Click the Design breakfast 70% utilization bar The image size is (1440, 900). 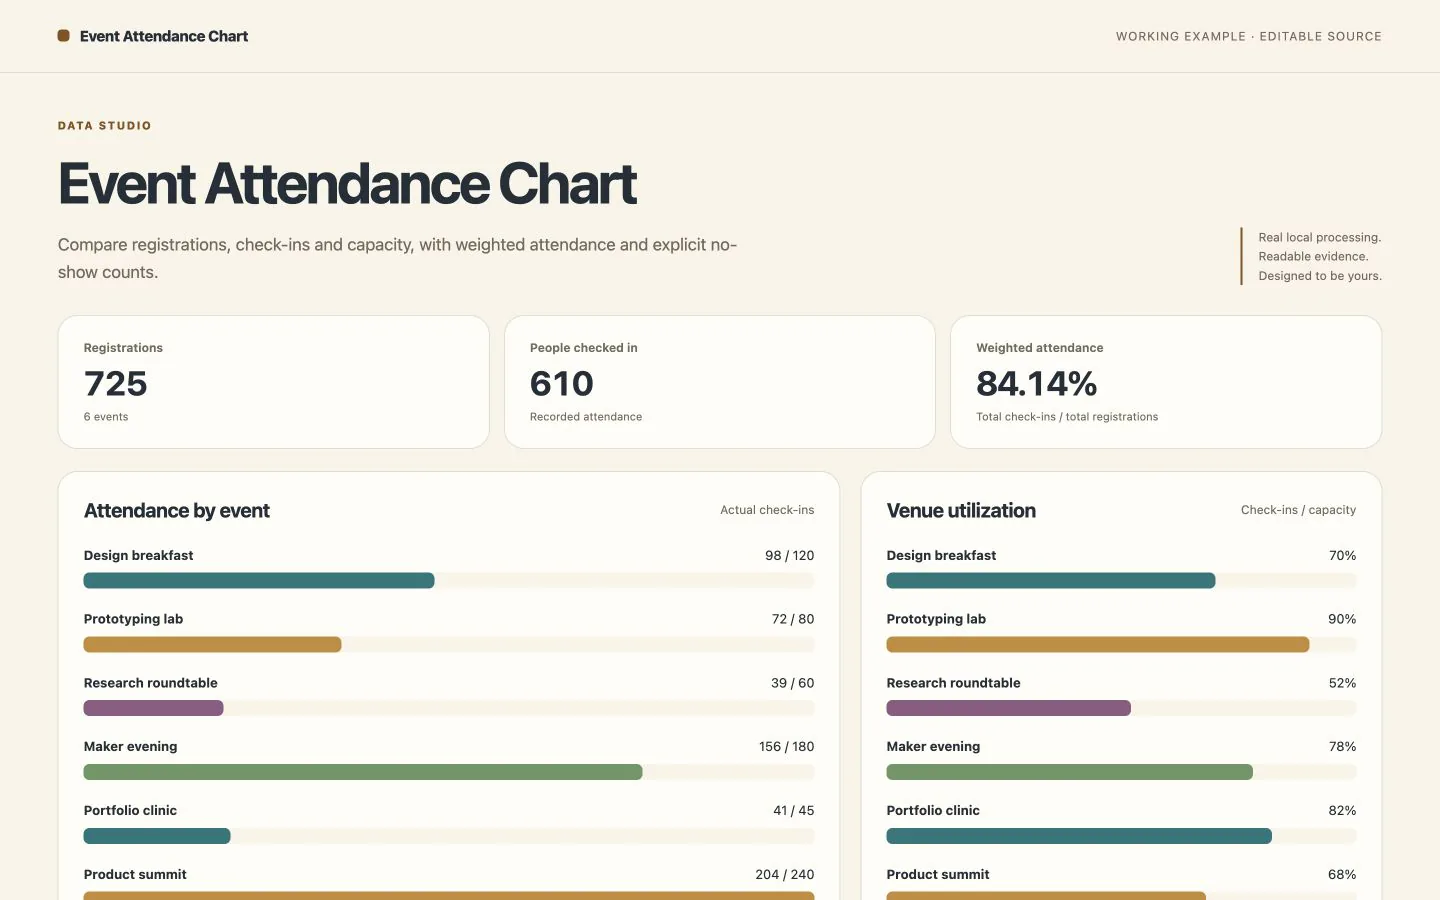click(1051, 581)
